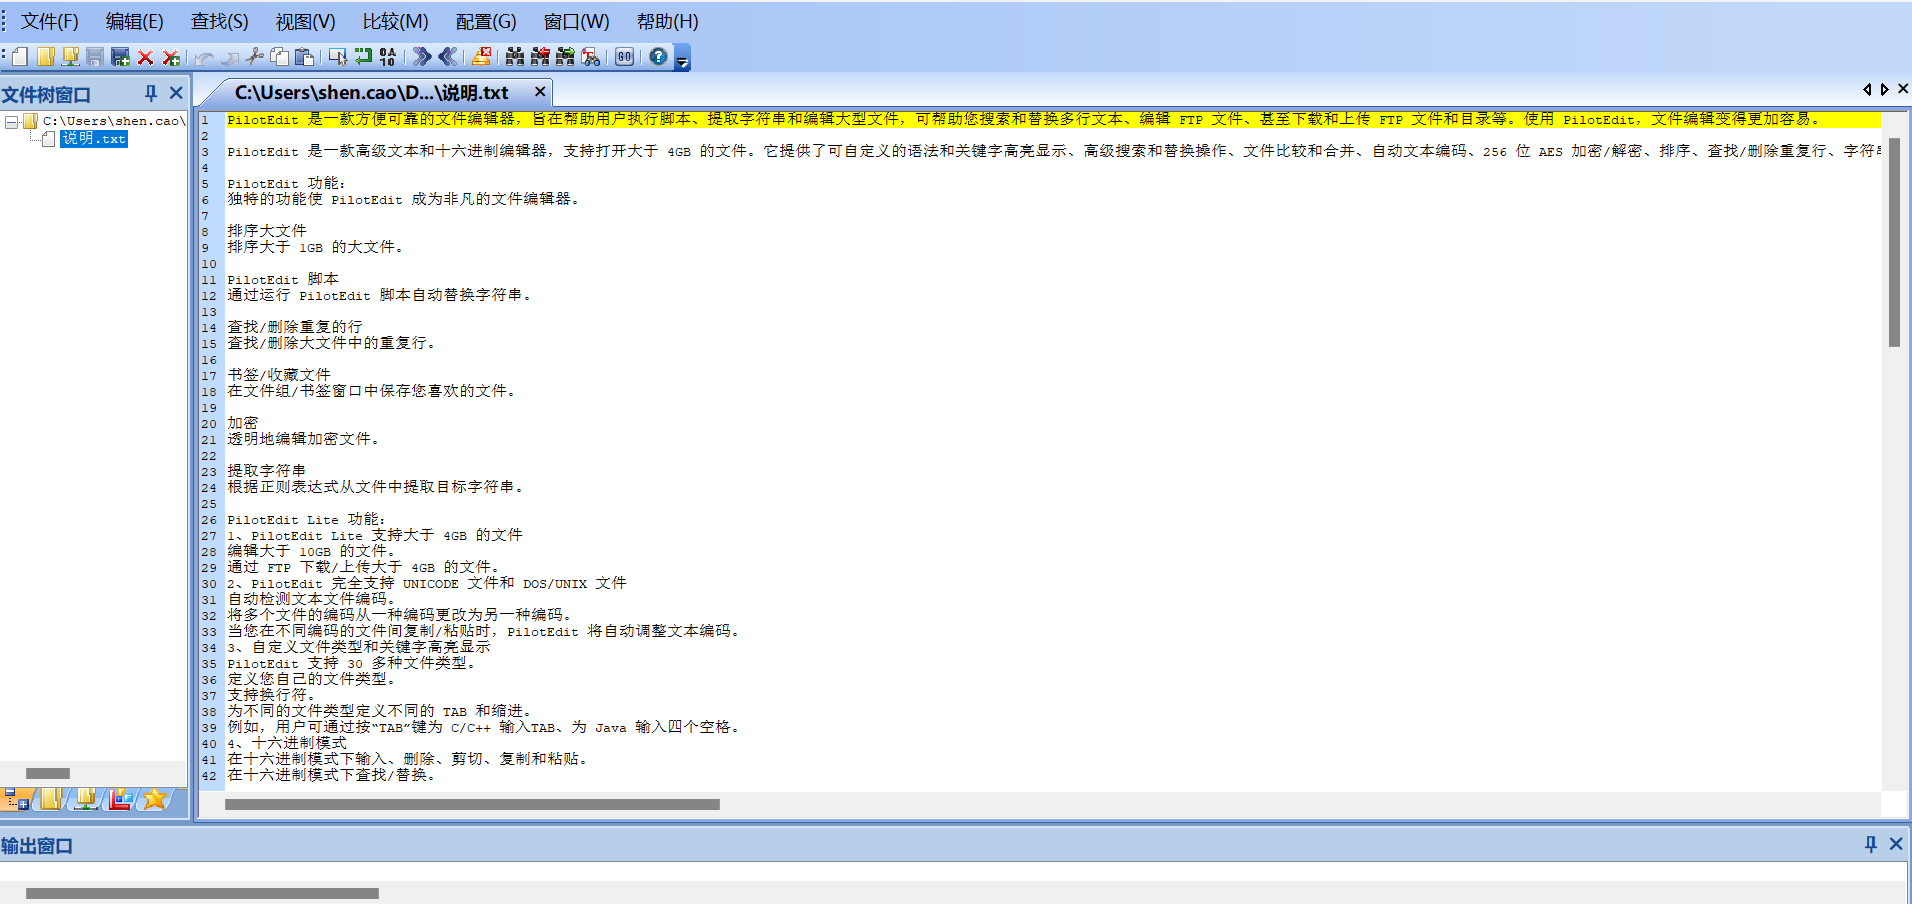1912x904 pixels.
Task: Toggle pin on the 输出窗口 panel
Action: pos(1871,844)
